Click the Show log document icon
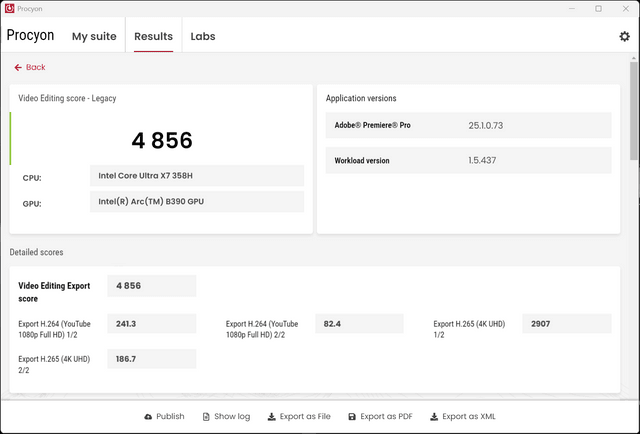The height and width of the screenshot is (434, 640). coord(206,416)
